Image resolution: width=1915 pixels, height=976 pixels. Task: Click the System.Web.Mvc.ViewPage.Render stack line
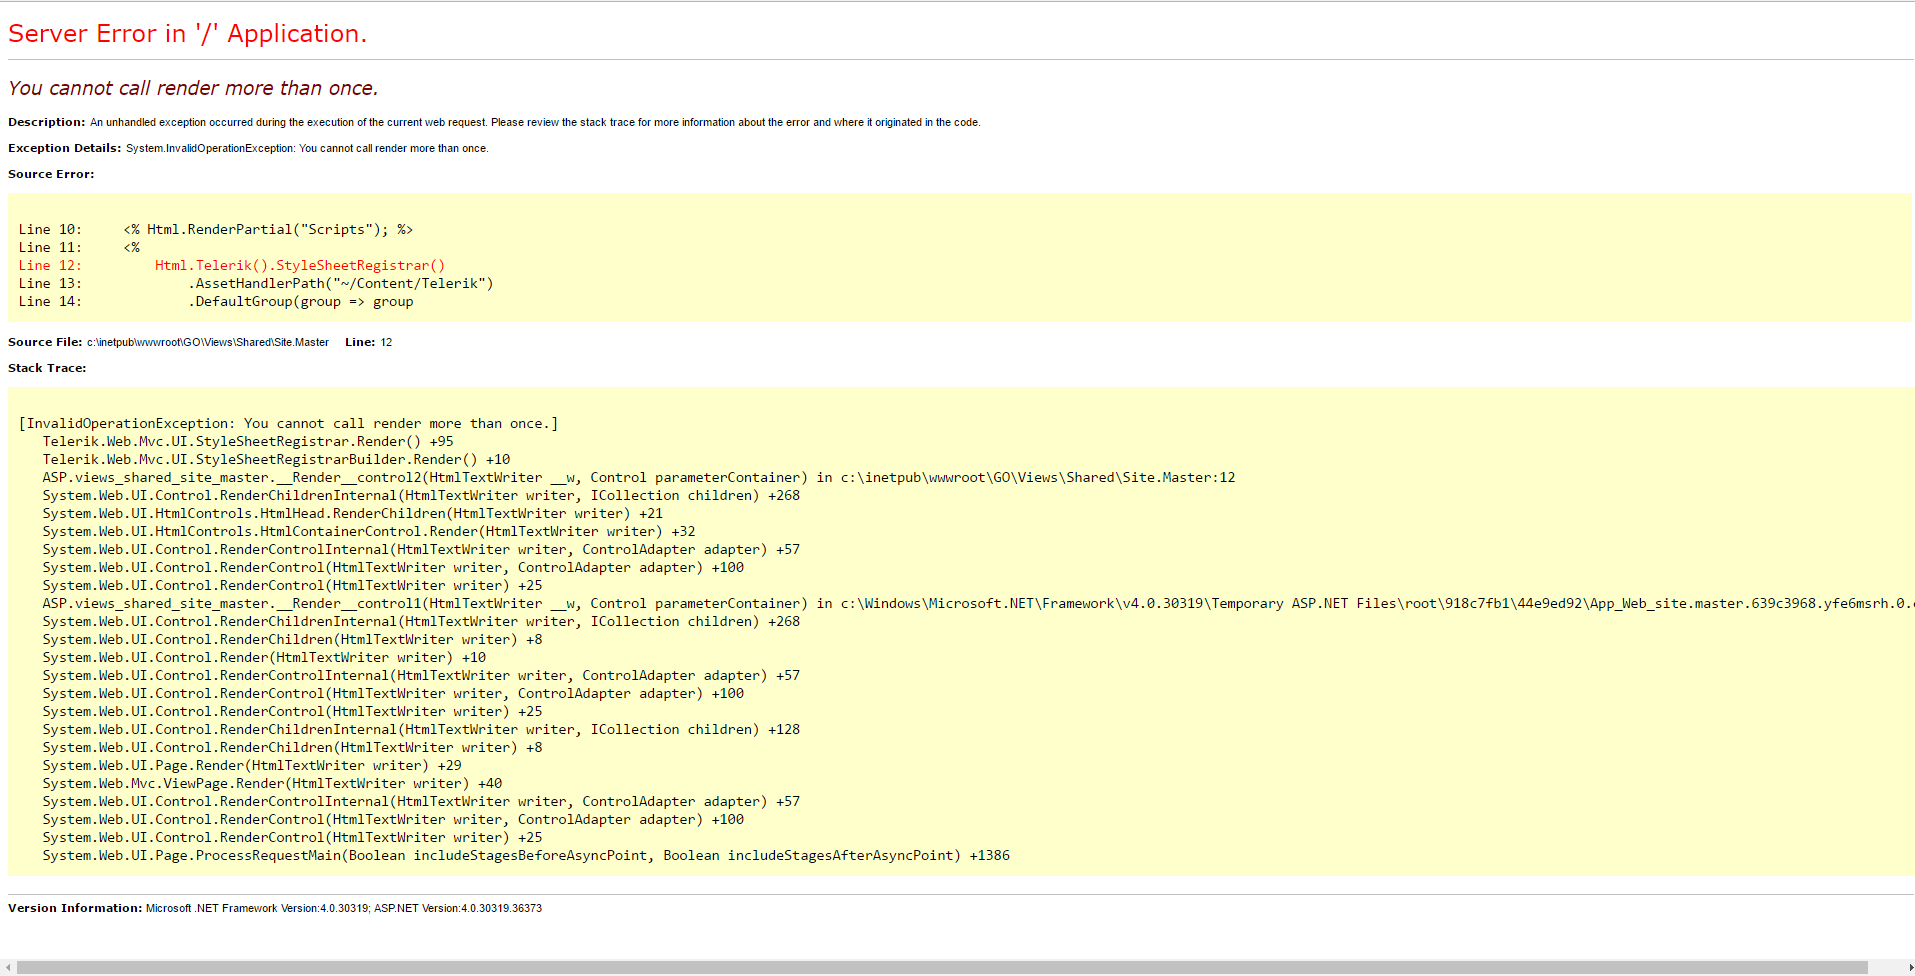(271, 783)
